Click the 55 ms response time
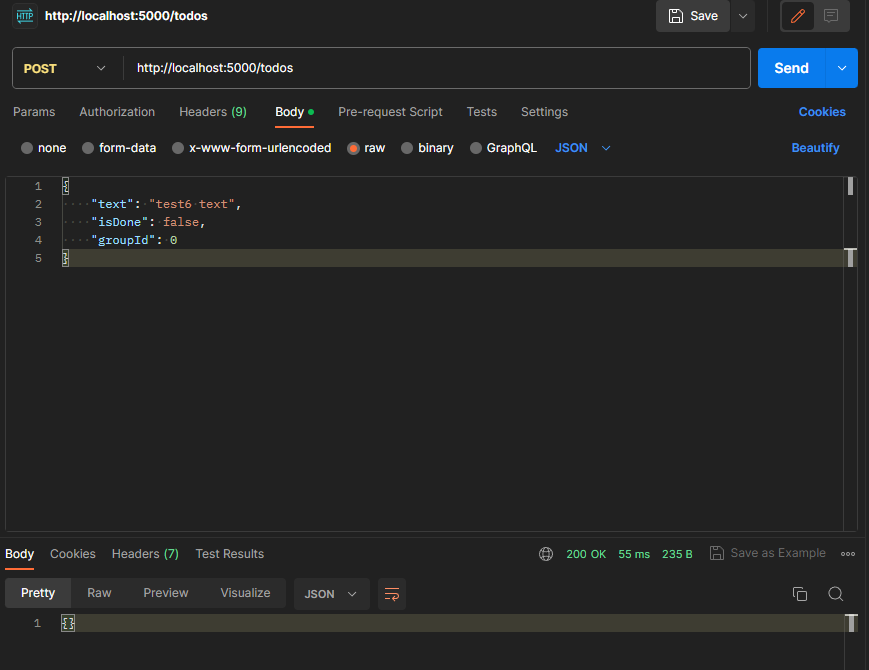 pyautogui.click(x=633, y=554)
